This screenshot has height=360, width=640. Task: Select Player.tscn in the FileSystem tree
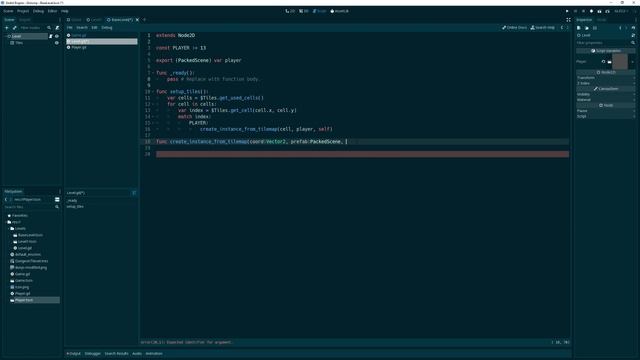[x=24, y=300]
